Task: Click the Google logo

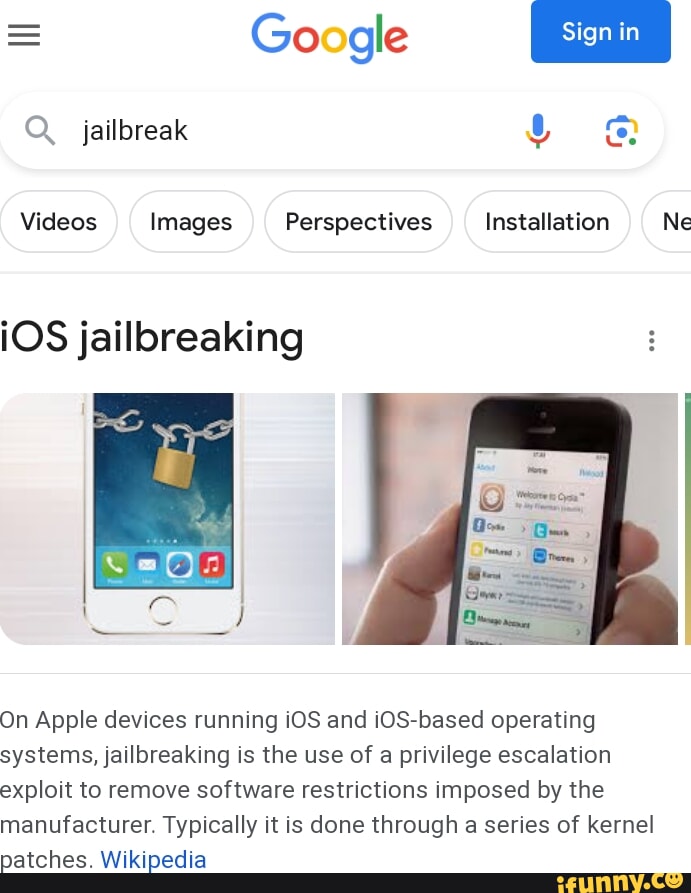Action: click(x=329, y=36)
